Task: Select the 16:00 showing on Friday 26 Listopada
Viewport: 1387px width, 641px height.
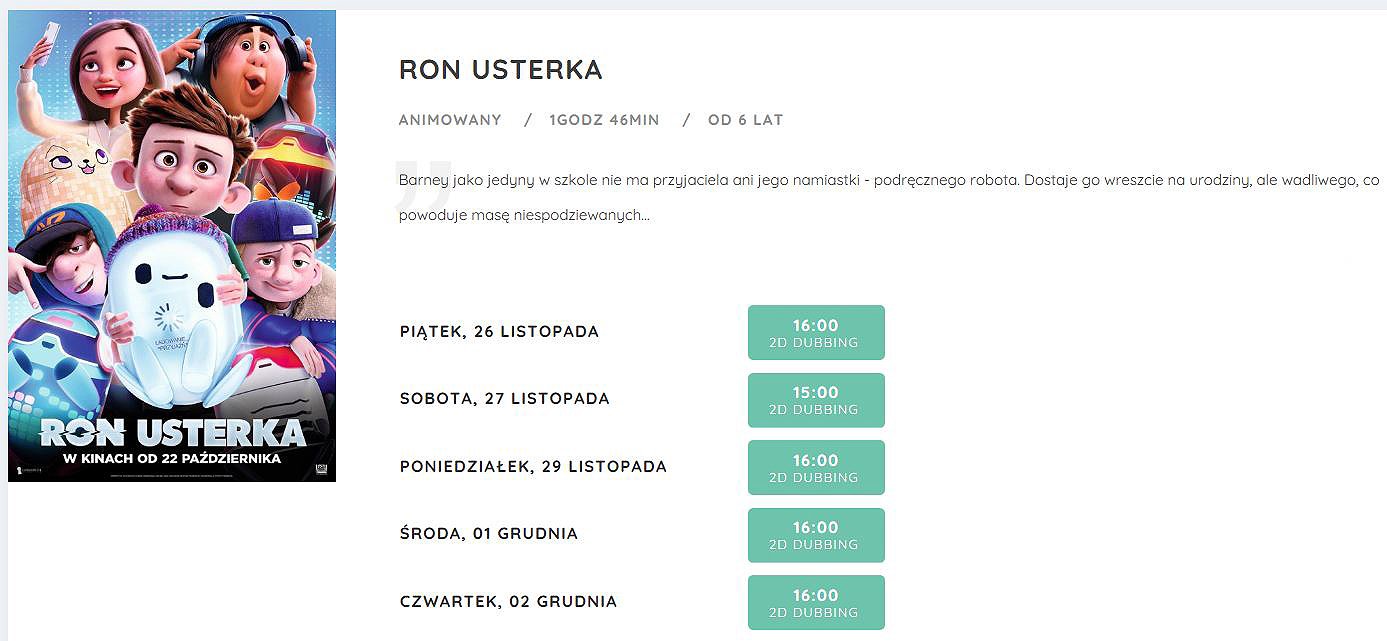Action: [x=816, y=333]
